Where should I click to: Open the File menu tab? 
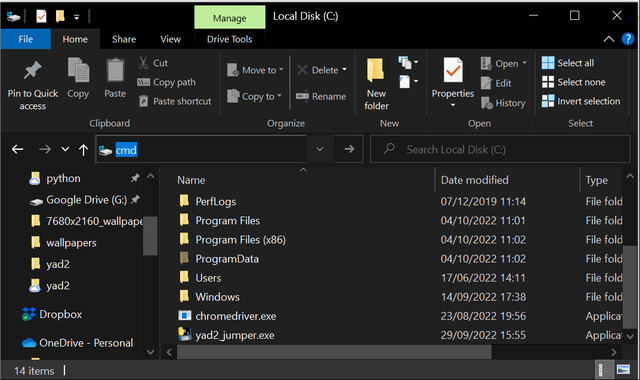click(25, 39)
